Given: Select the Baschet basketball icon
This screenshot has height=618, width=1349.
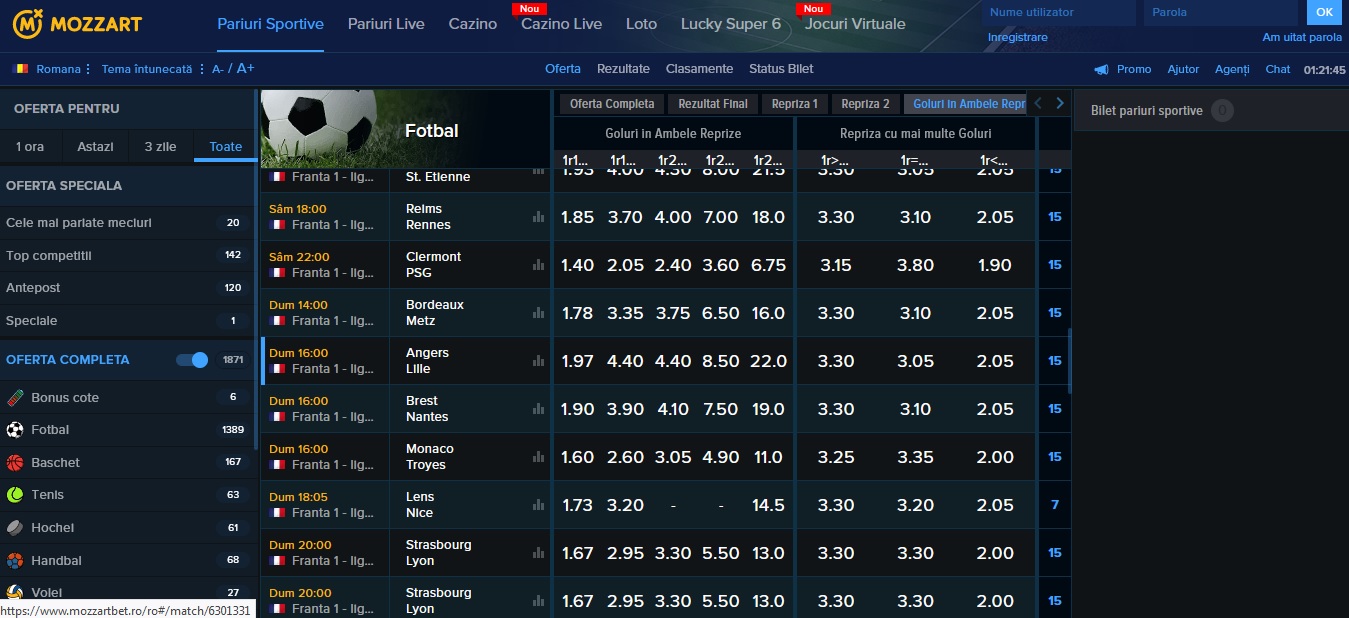Looking at the screenshot, I should pos(15,462).
